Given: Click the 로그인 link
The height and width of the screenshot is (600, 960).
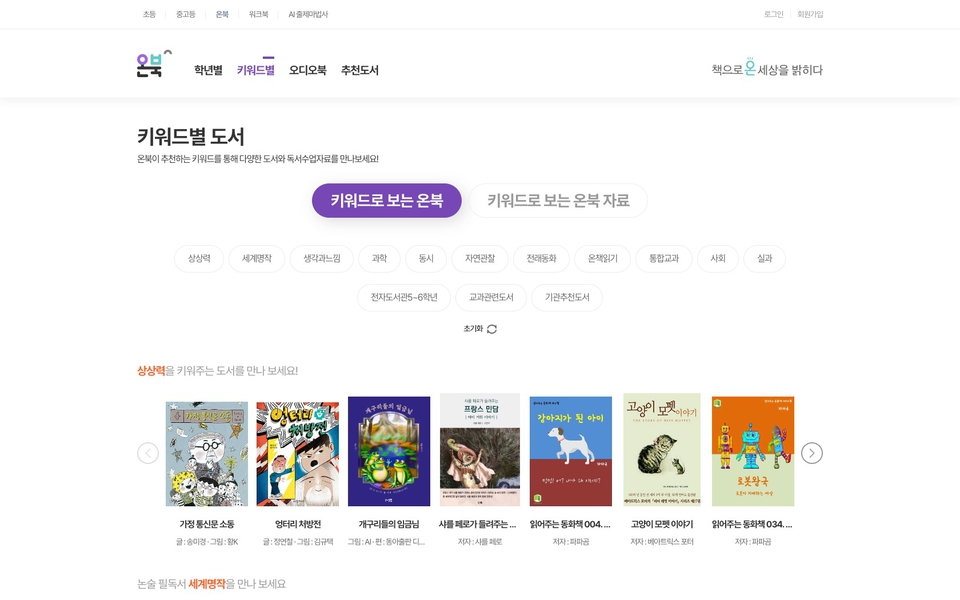Looking at the screenshot, I should (x=773, y=14).
